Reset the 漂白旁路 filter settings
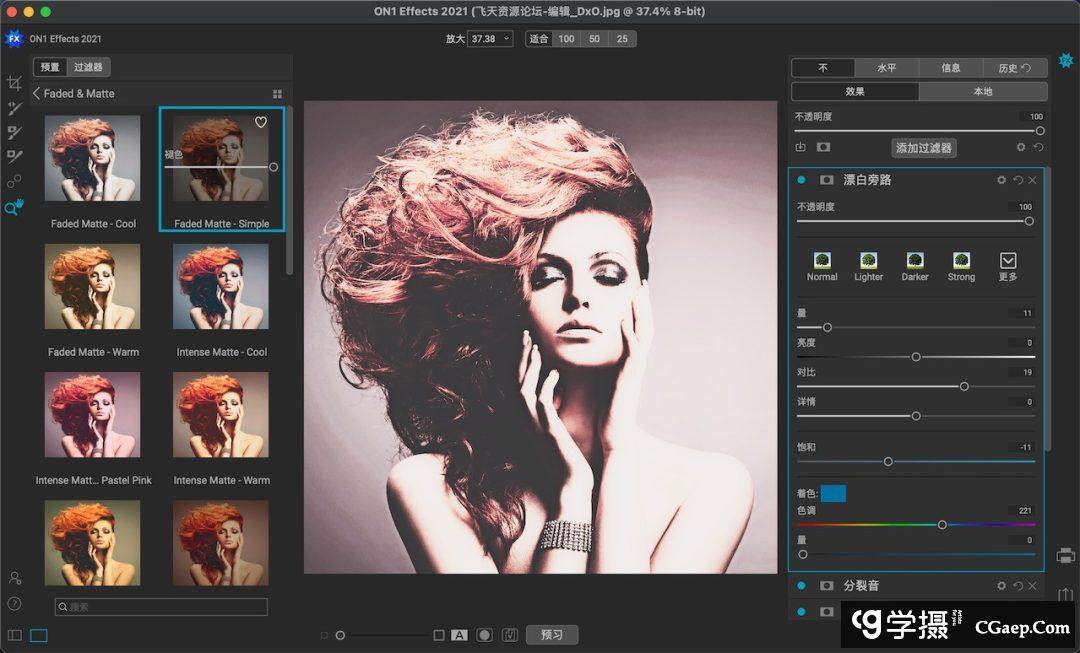 [1018, 180]
